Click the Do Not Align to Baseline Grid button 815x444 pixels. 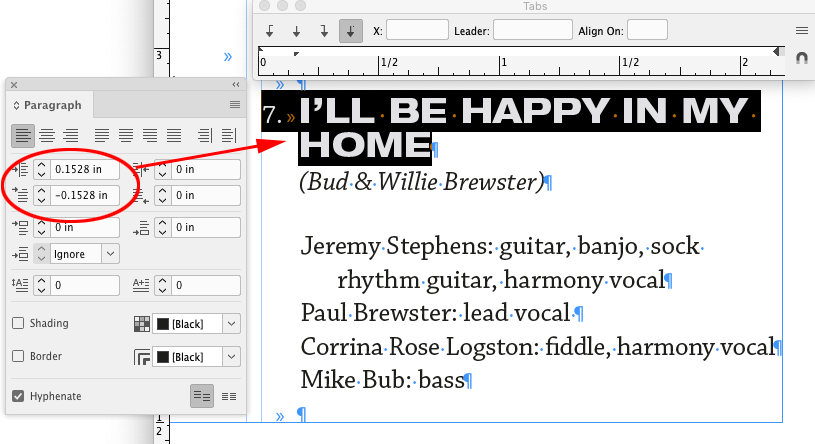[202, 396]
